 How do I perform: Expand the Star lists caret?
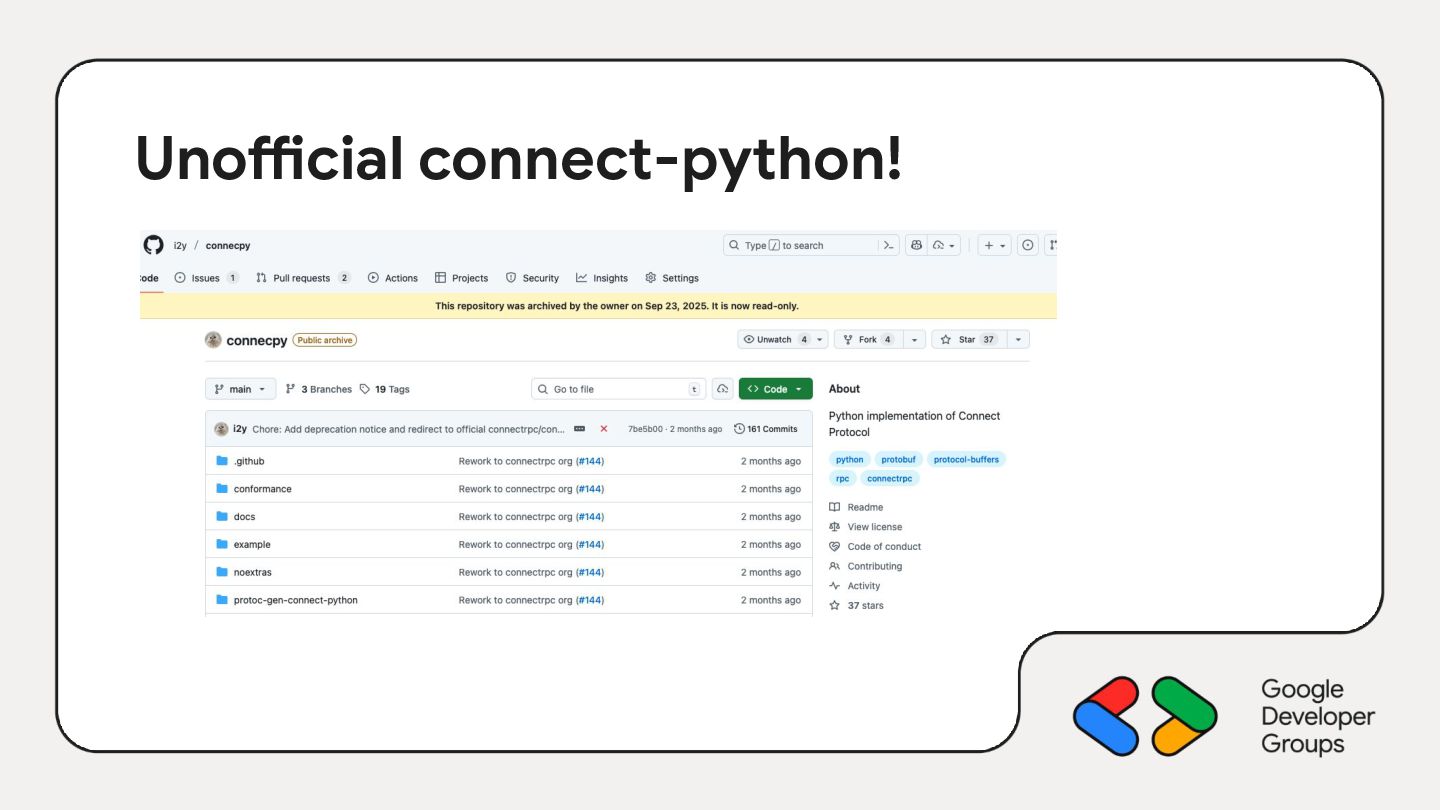click(1018, 340)
